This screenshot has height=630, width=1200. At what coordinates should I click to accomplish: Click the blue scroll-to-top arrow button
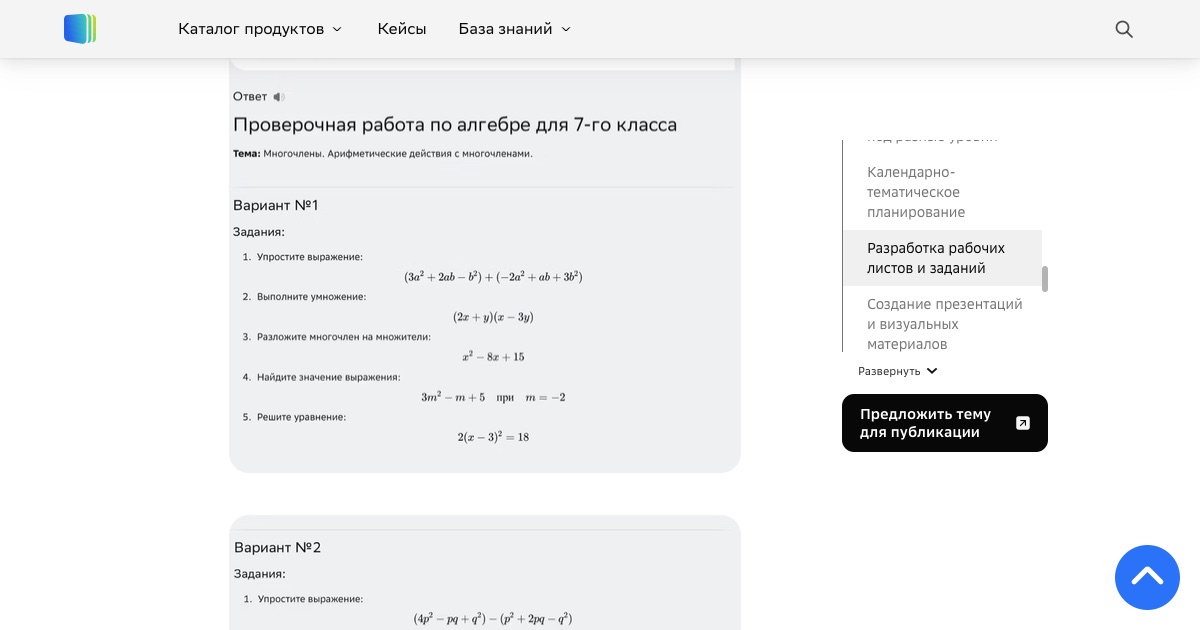pyautogui.click(x=1147, y=577)
